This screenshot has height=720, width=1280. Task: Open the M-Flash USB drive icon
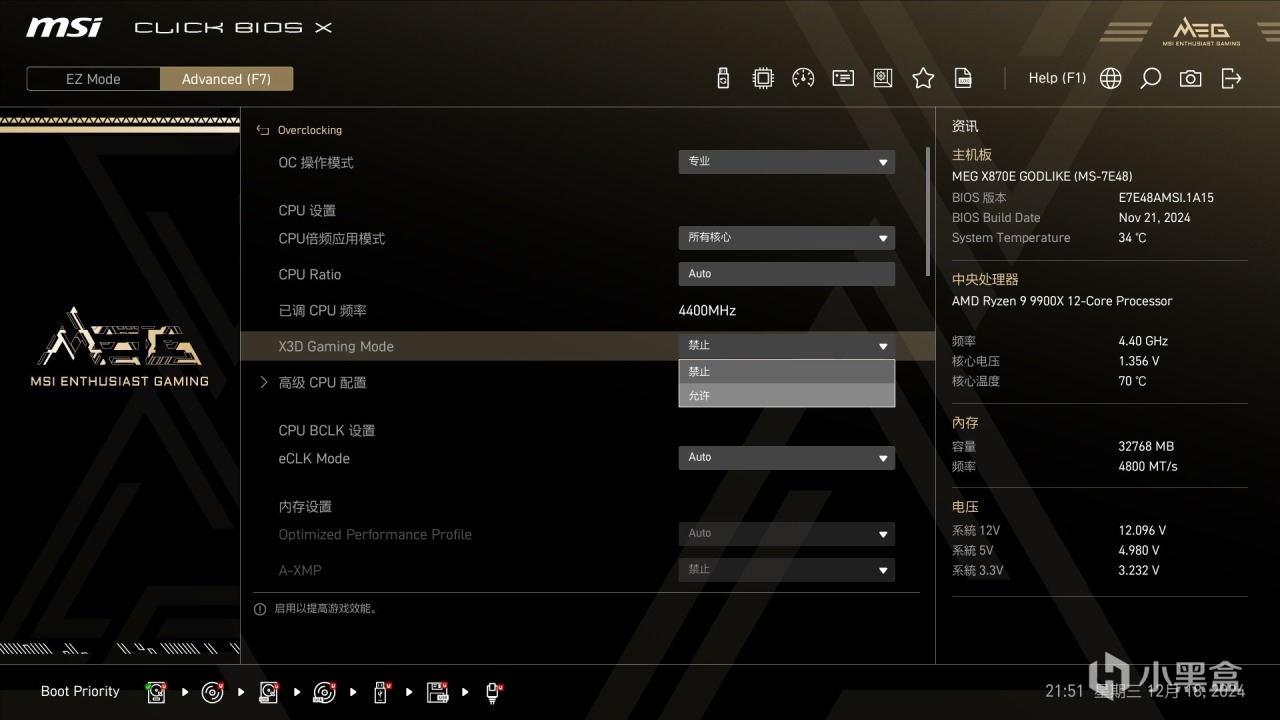(x=724, y=78)
